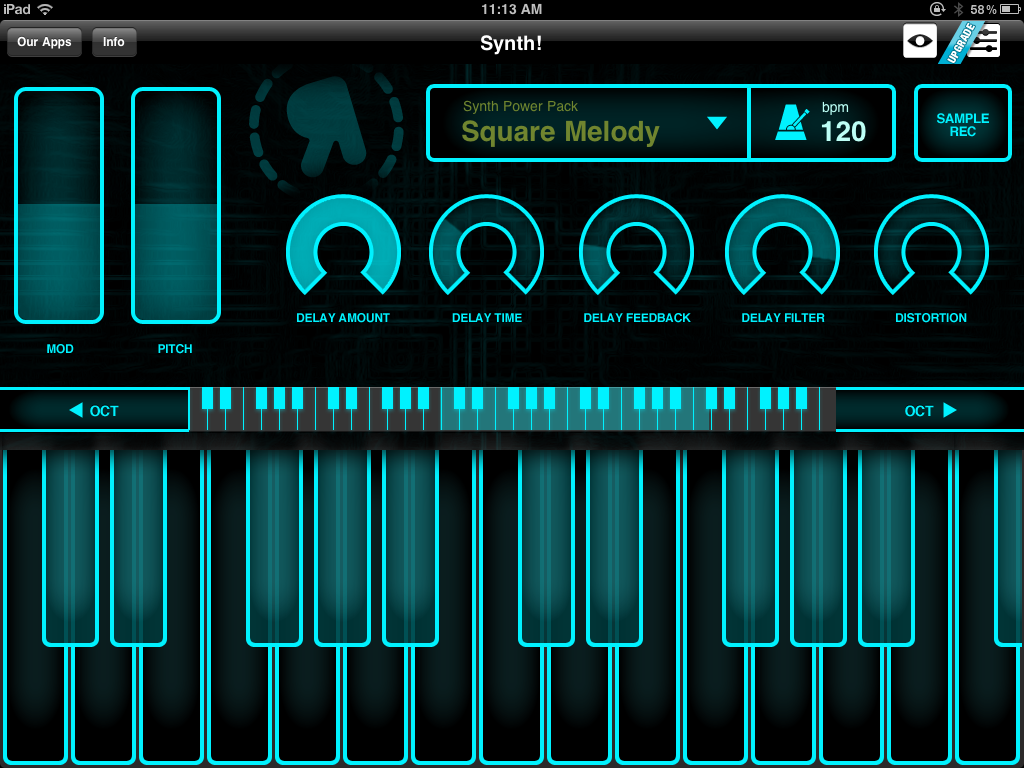Click the arrow logo in dashed circle

coord(326,129)
